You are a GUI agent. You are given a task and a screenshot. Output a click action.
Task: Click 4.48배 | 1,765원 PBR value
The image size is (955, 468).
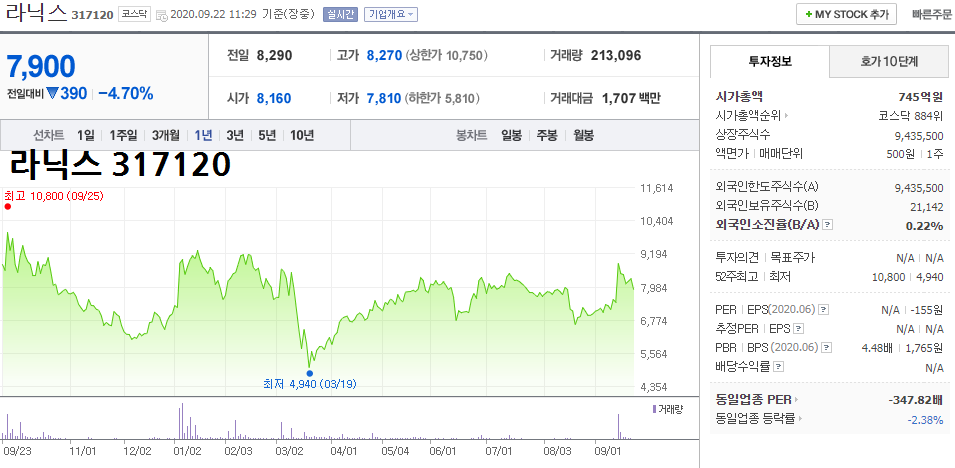point(903,348)
